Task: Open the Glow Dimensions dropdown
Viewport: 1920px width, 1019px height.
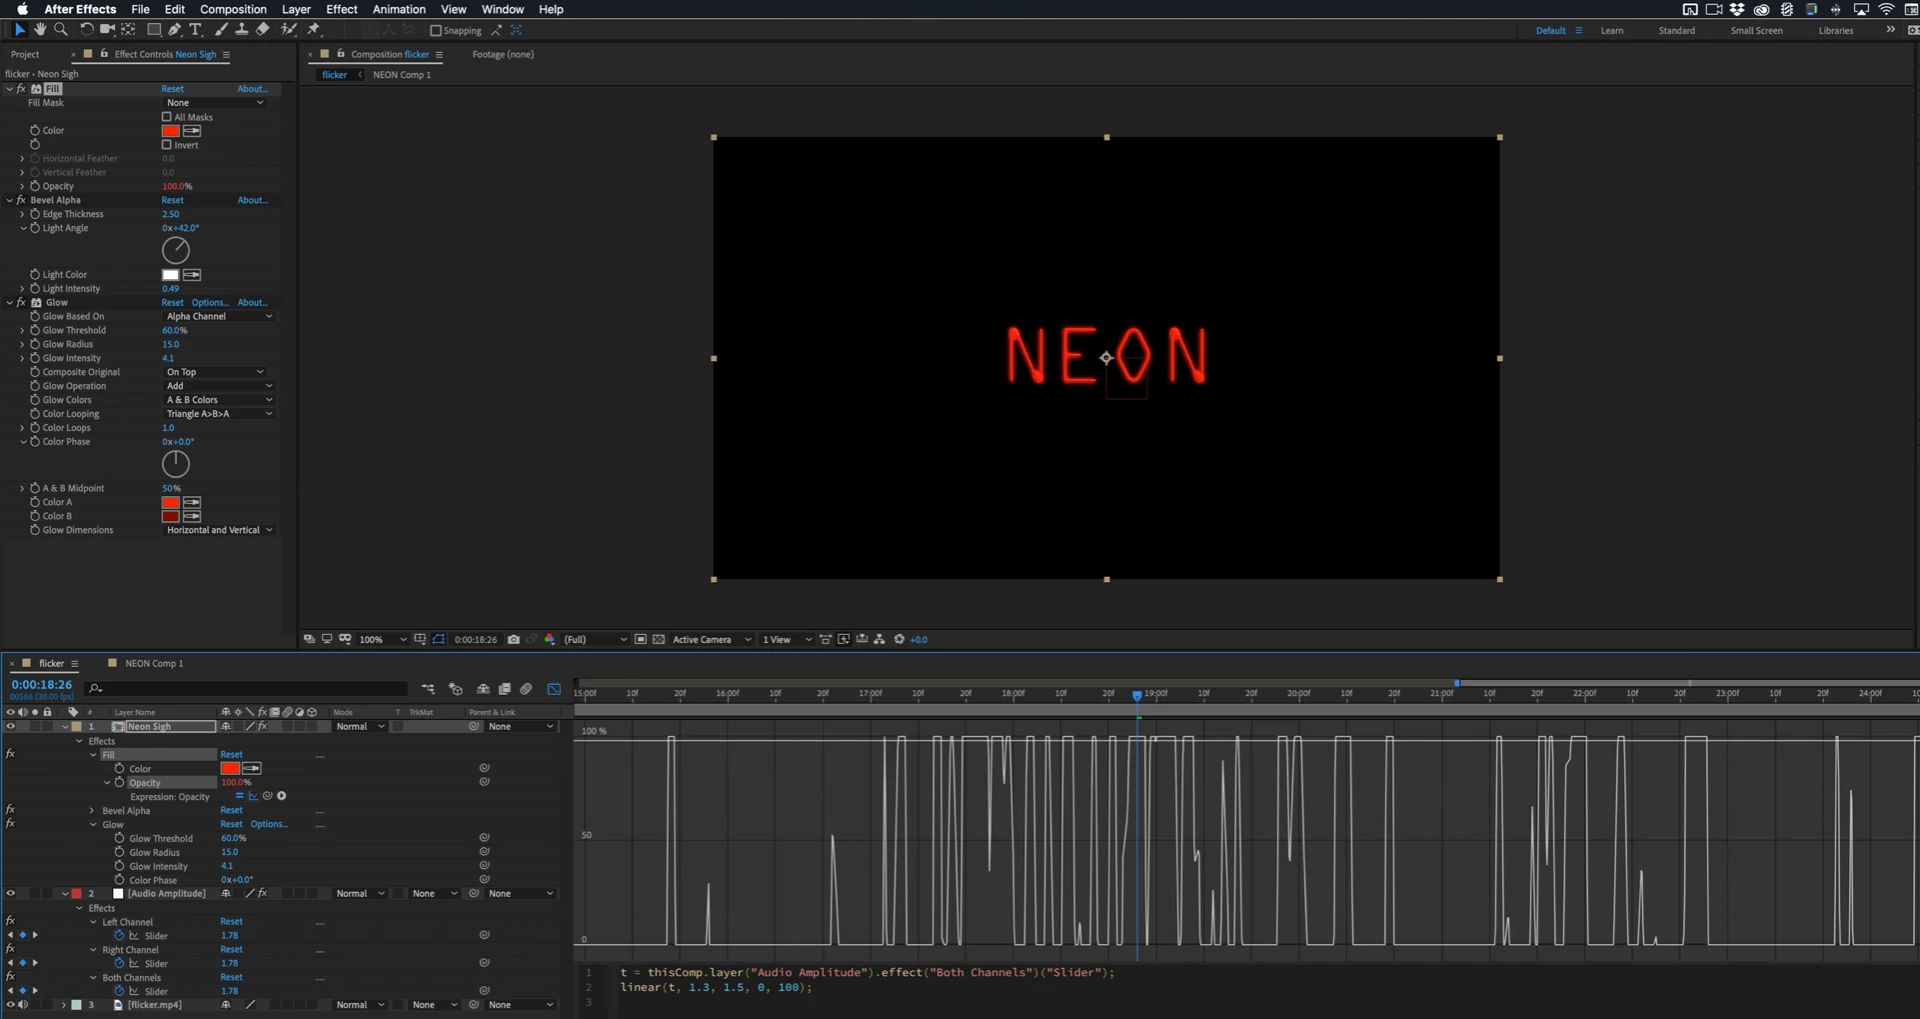Action: click(x=219, y=530)
